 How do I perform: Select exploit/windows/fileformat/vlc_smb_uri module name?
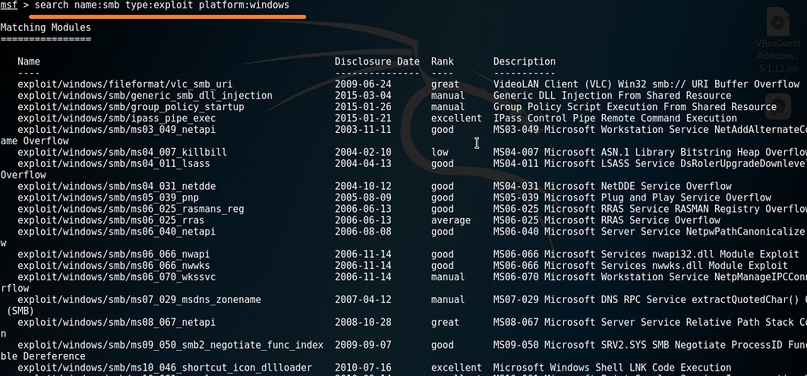point(125,84)
